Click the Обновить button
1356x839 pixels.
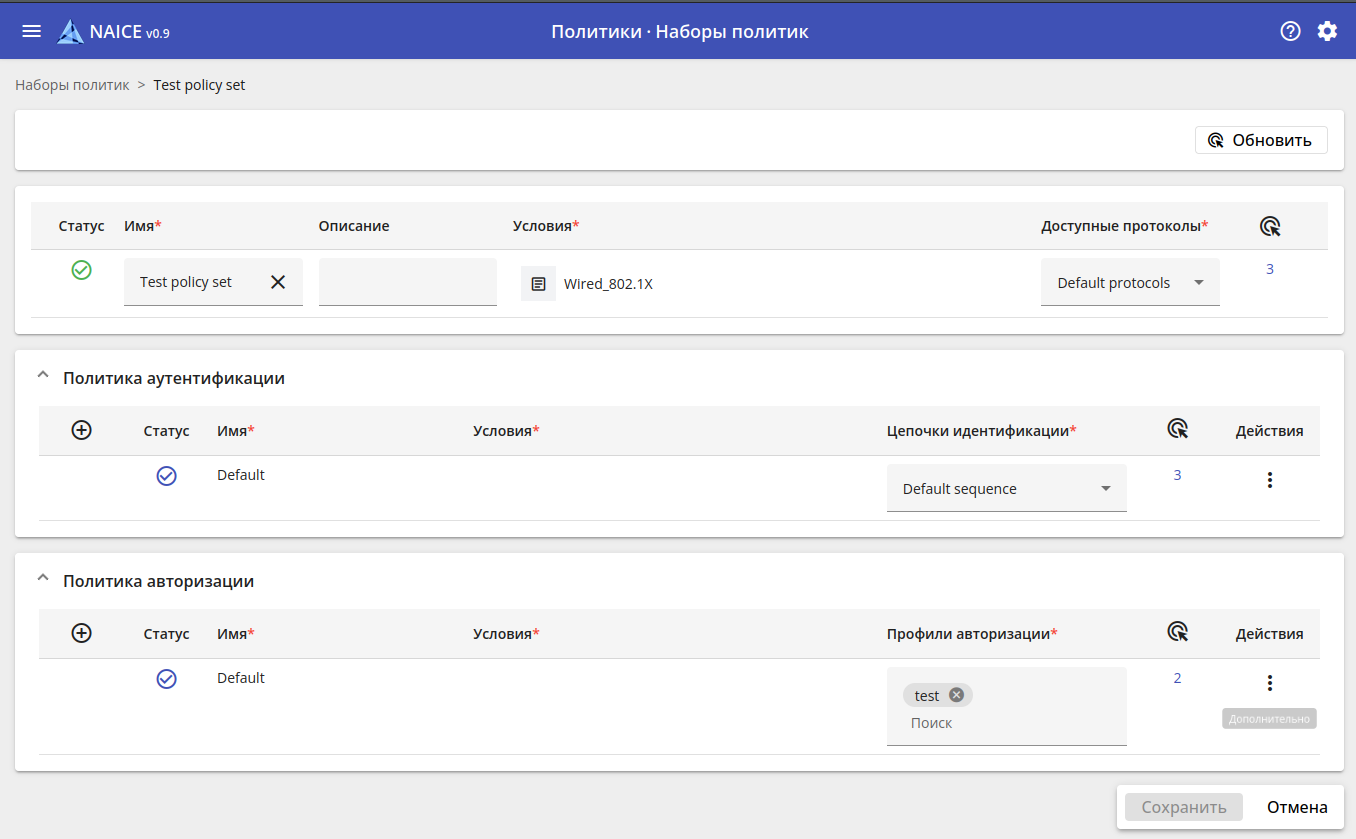tap(1260, 140)
